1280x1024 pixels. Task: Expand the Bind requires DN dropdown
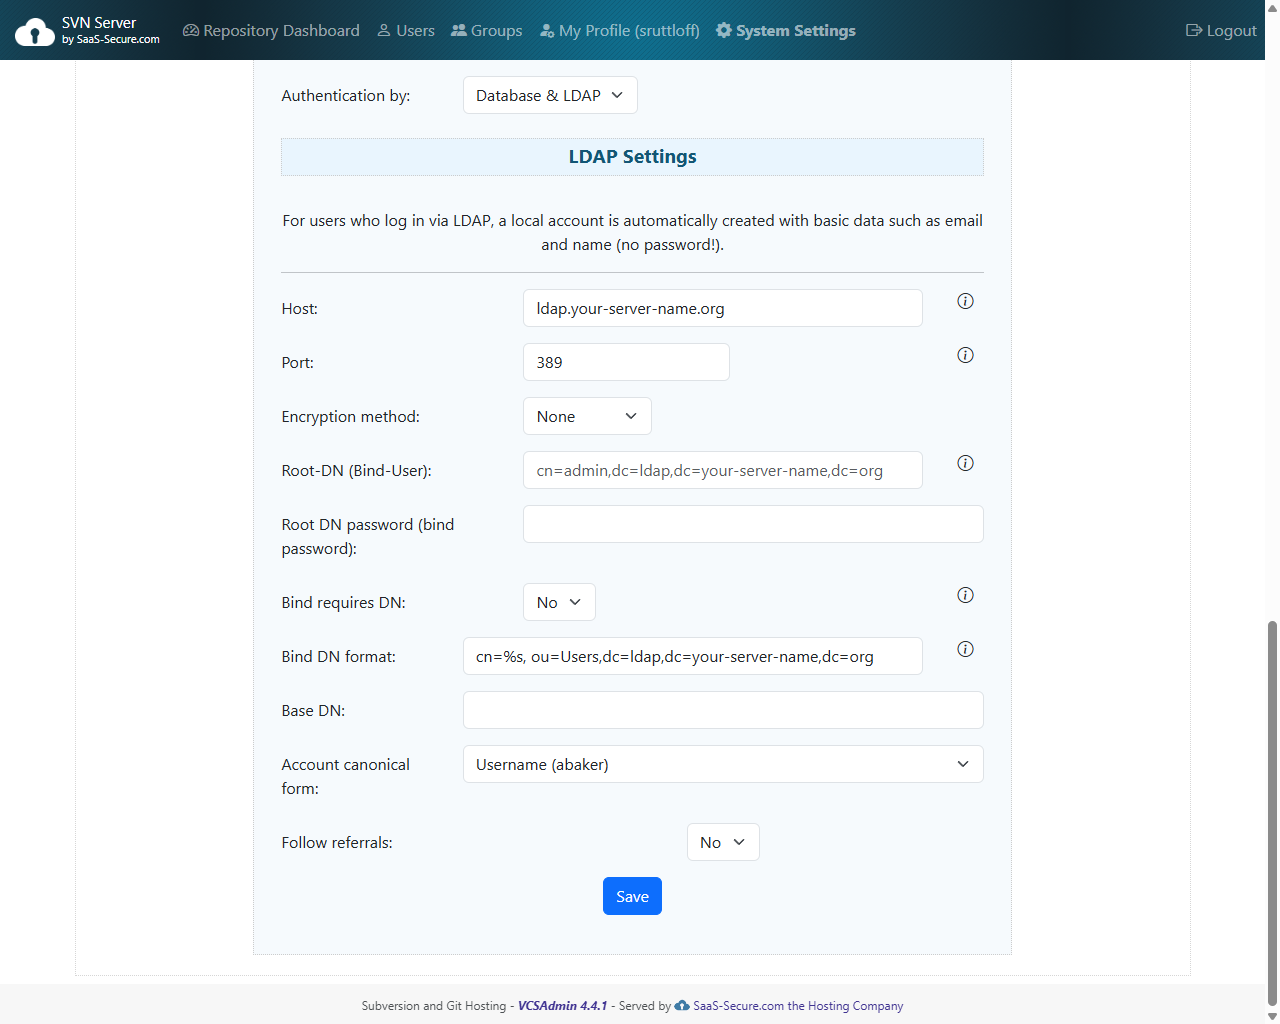[559, 602]
